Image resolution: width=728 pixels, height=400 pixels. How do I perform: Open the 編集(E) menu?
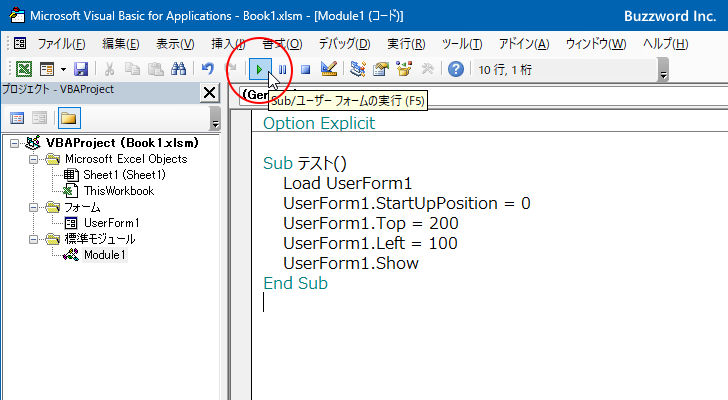(x=120, y=44)
